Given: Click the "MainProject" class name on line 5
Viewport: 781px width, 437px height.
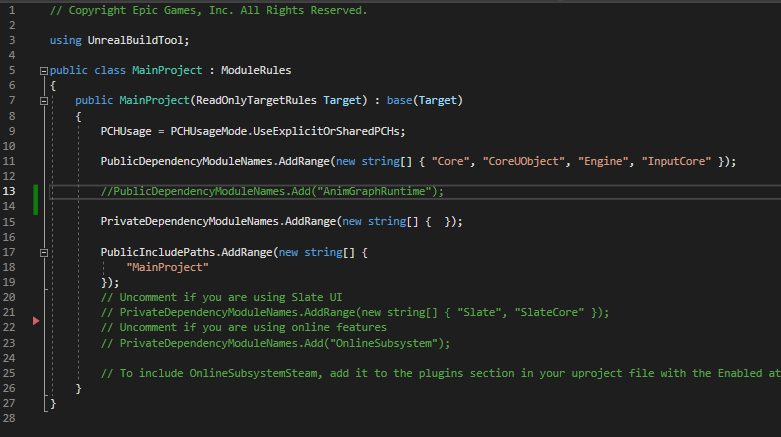Looking at the screenshot, I should coord(167,70).
